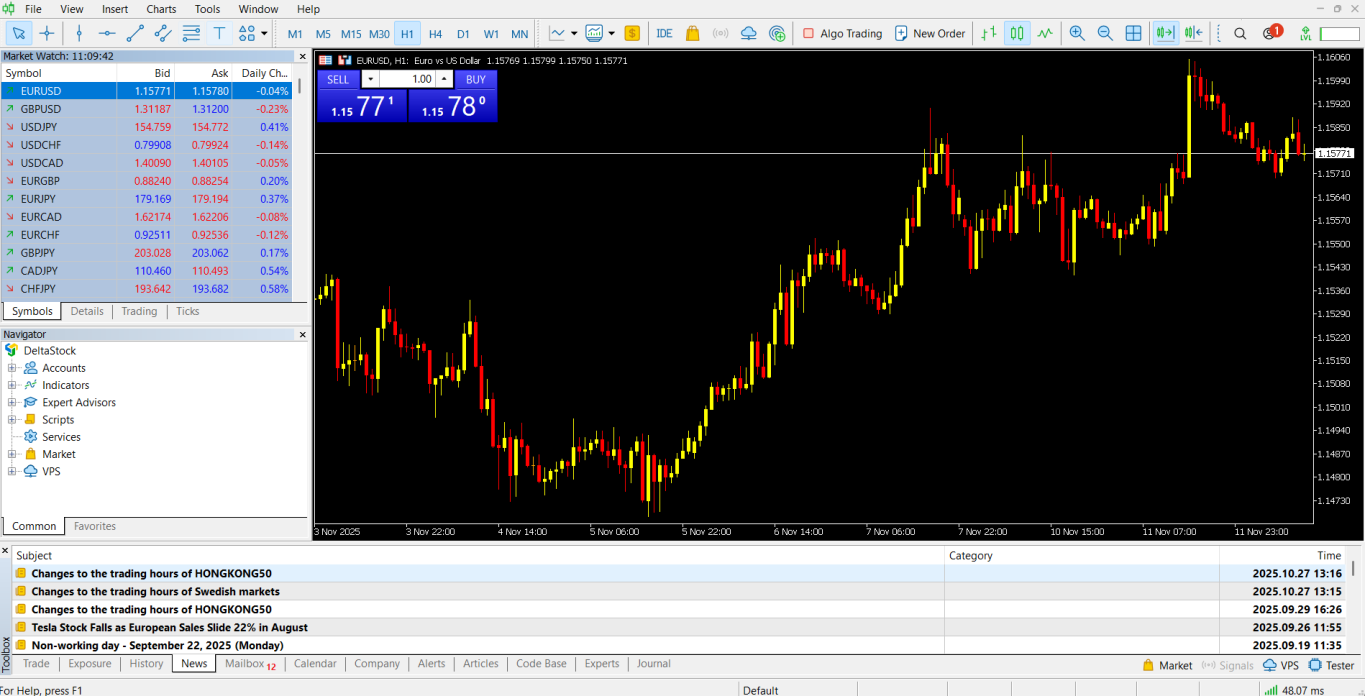
Task: Click the zoom in magnifier icon
Action: click(1077, 33)
